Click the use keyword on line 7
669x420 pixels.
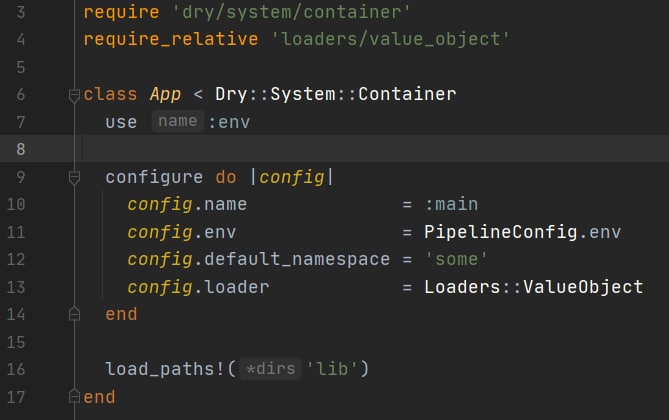pyautogui.click(x=121, y=122)
